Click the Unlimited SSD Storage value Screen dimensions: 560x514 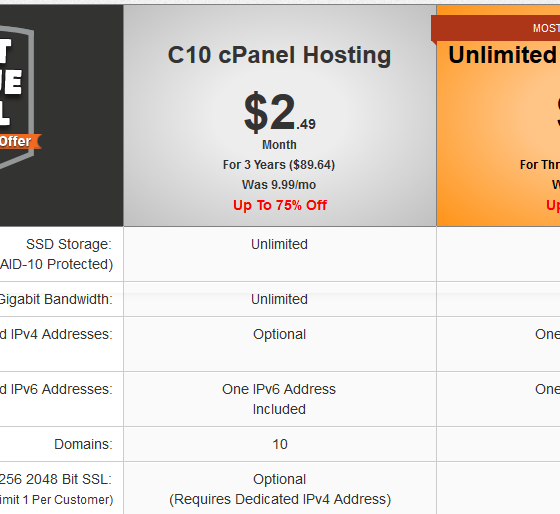click(x=279, y=244)
